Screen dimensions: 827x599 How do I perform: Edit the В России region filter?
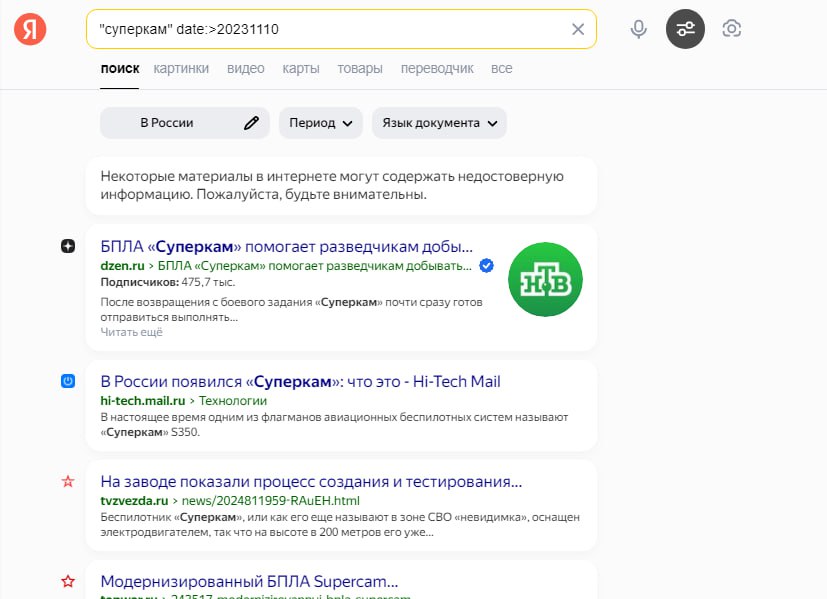pos(185,123)
